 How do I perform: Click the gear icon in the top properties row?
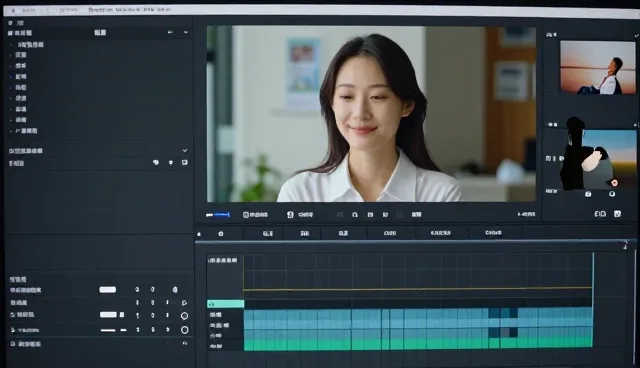[x=175, y=290]
